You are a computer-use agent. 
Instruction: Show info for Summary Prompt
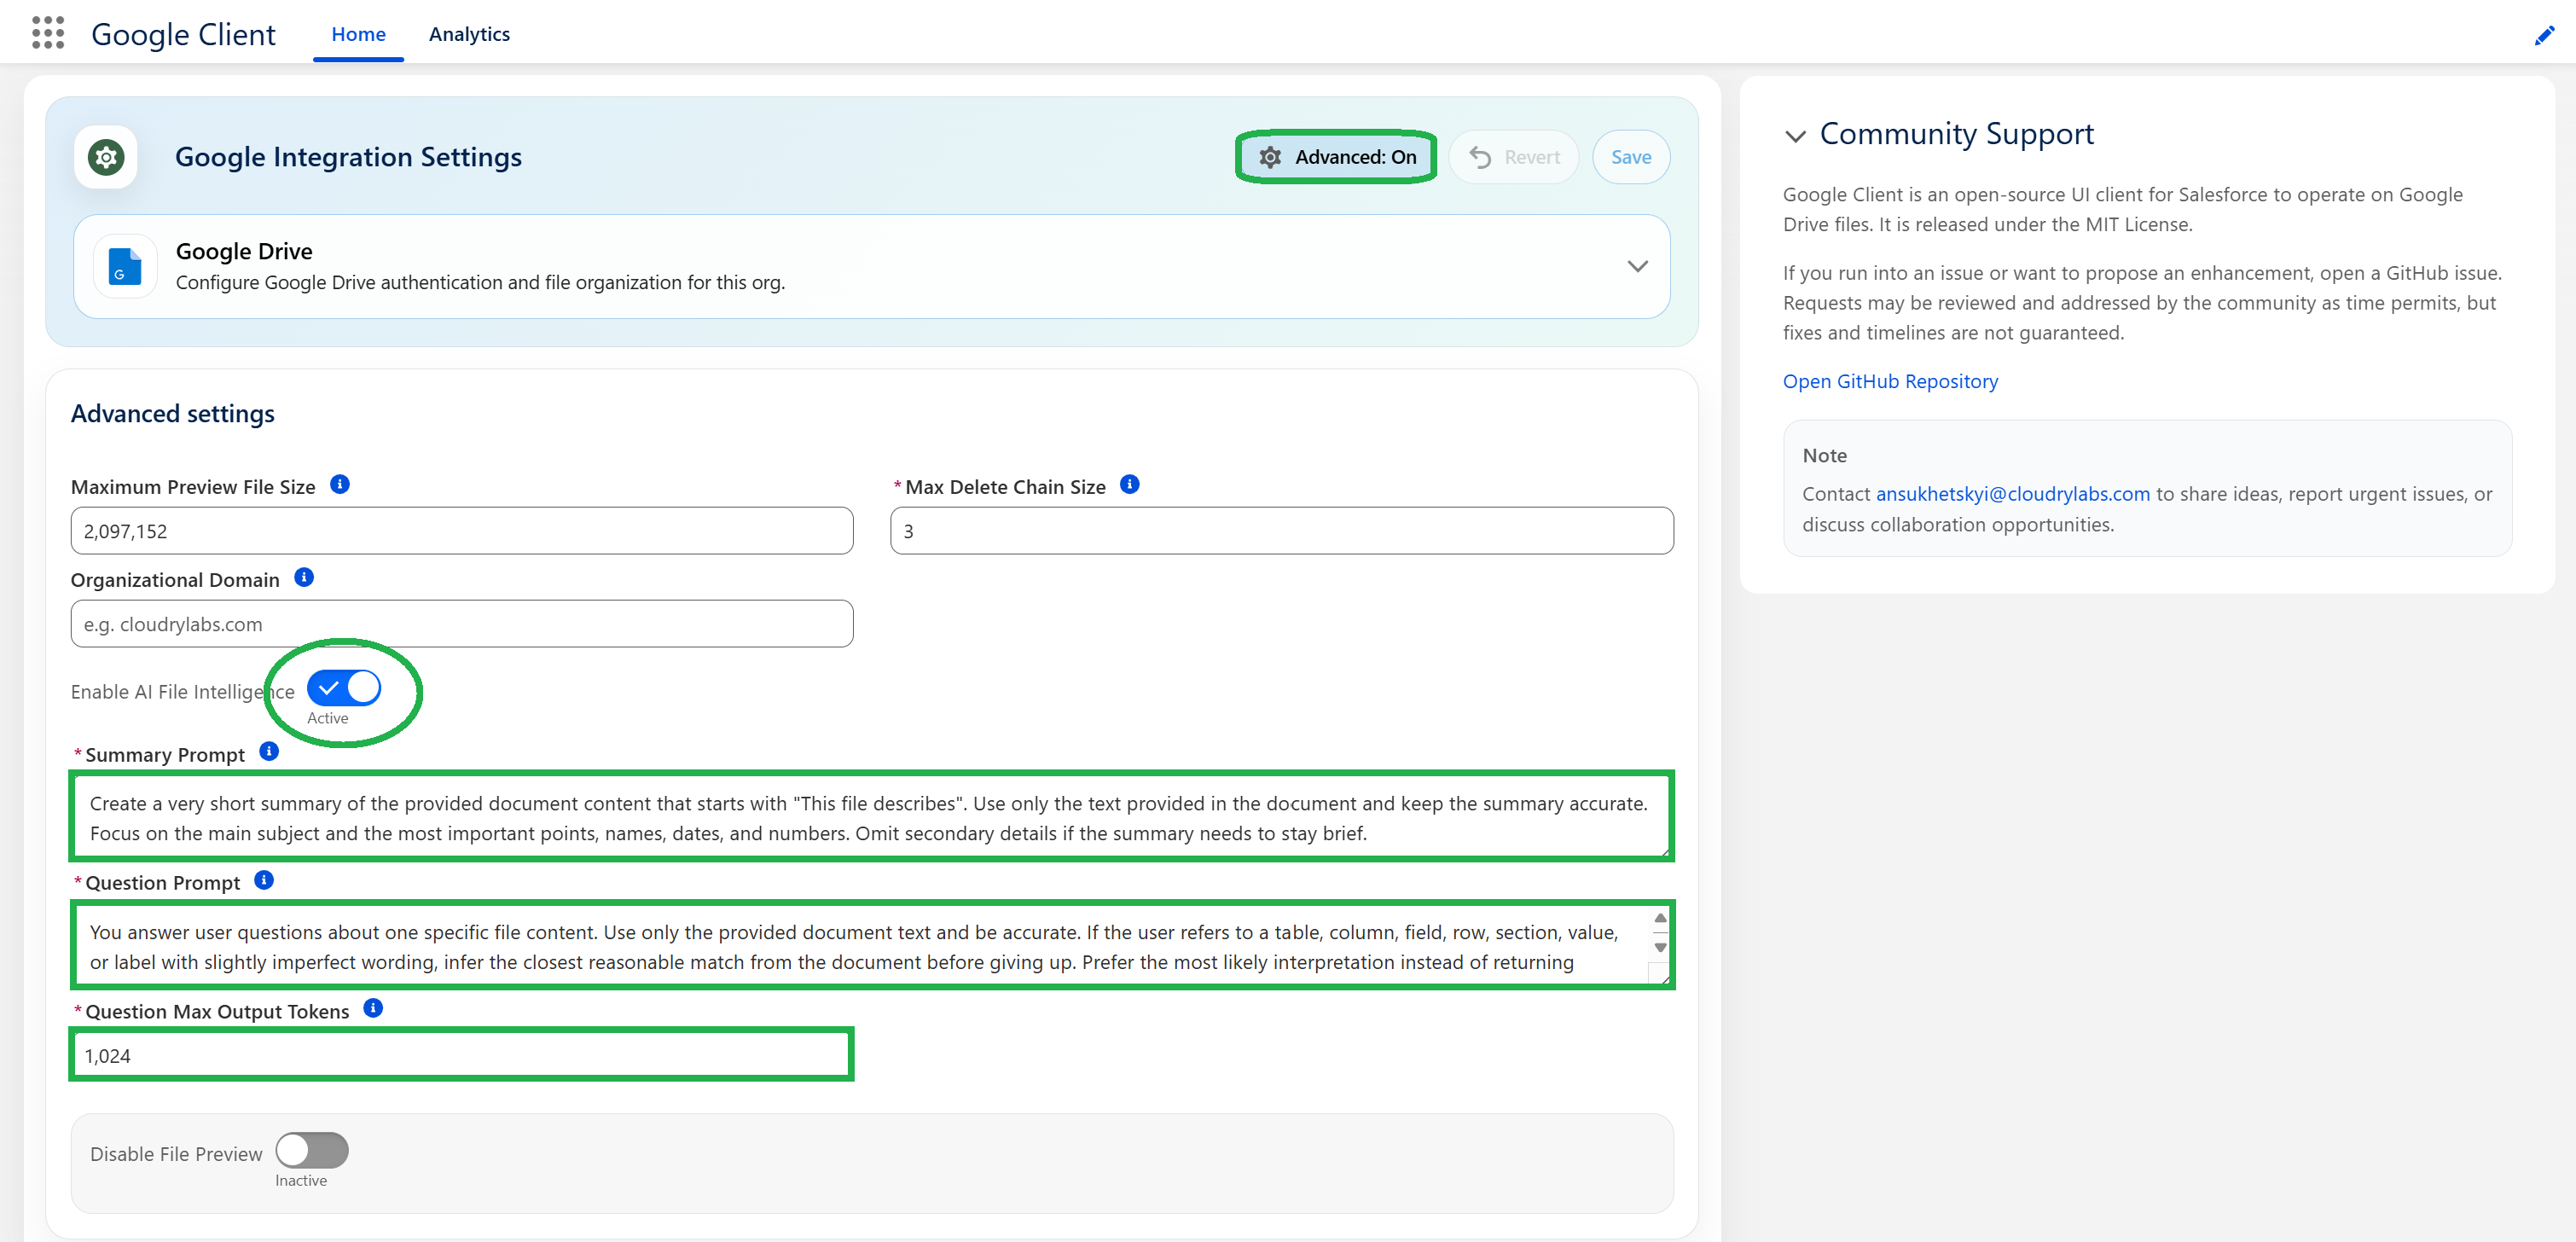pos(269,752)
